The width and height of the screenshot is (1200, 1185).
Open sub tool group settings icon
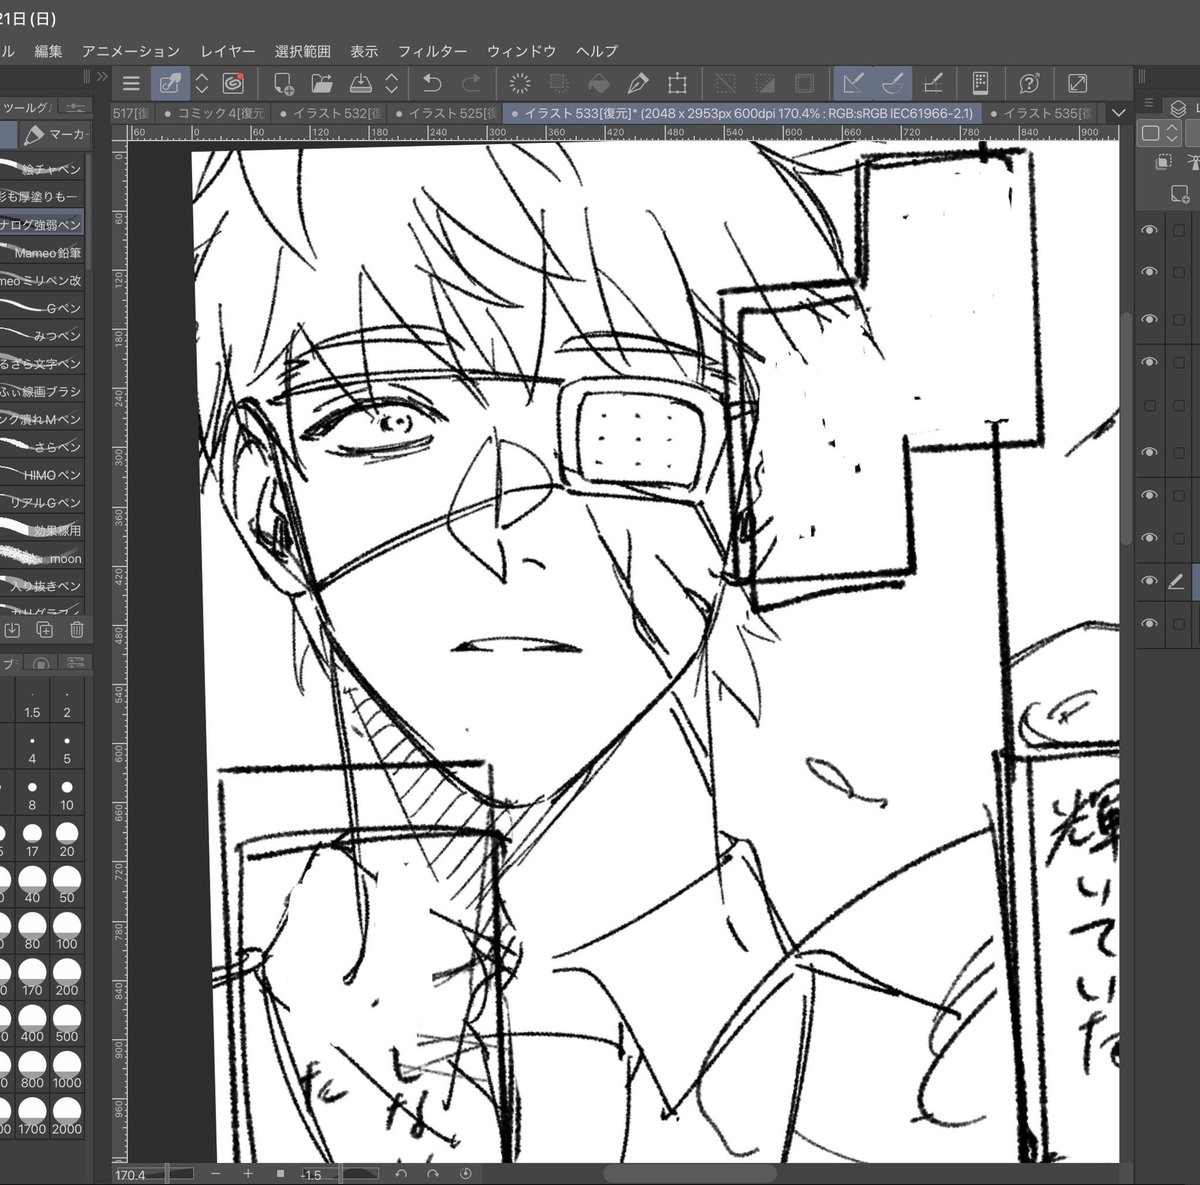(x=76, y=106)
